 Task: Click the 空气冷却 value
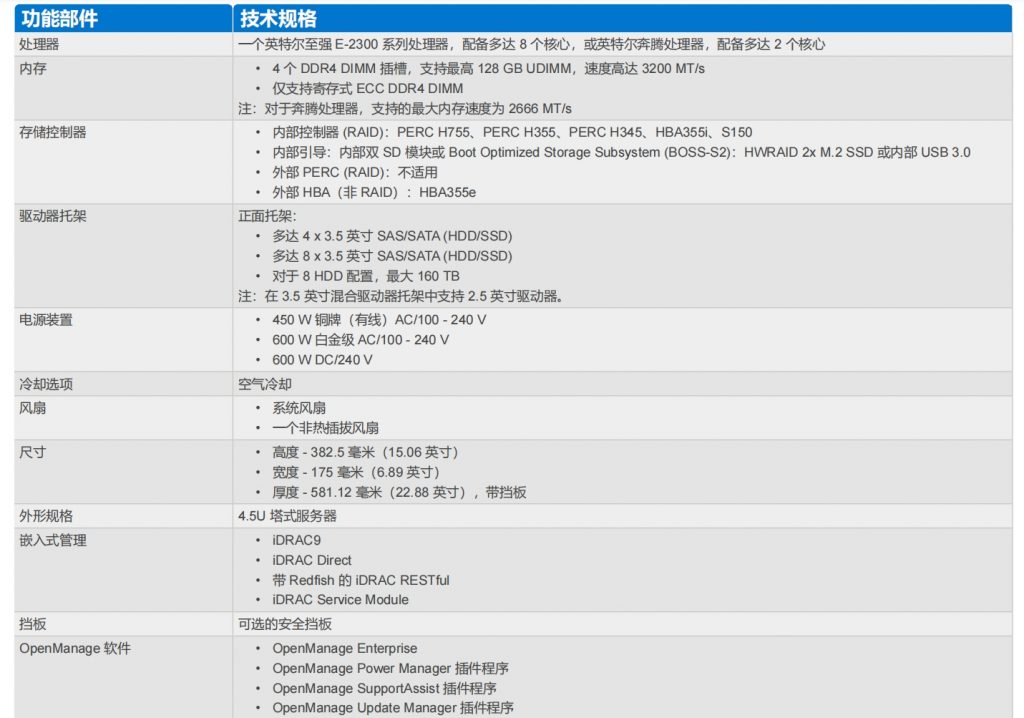(264, 384)
